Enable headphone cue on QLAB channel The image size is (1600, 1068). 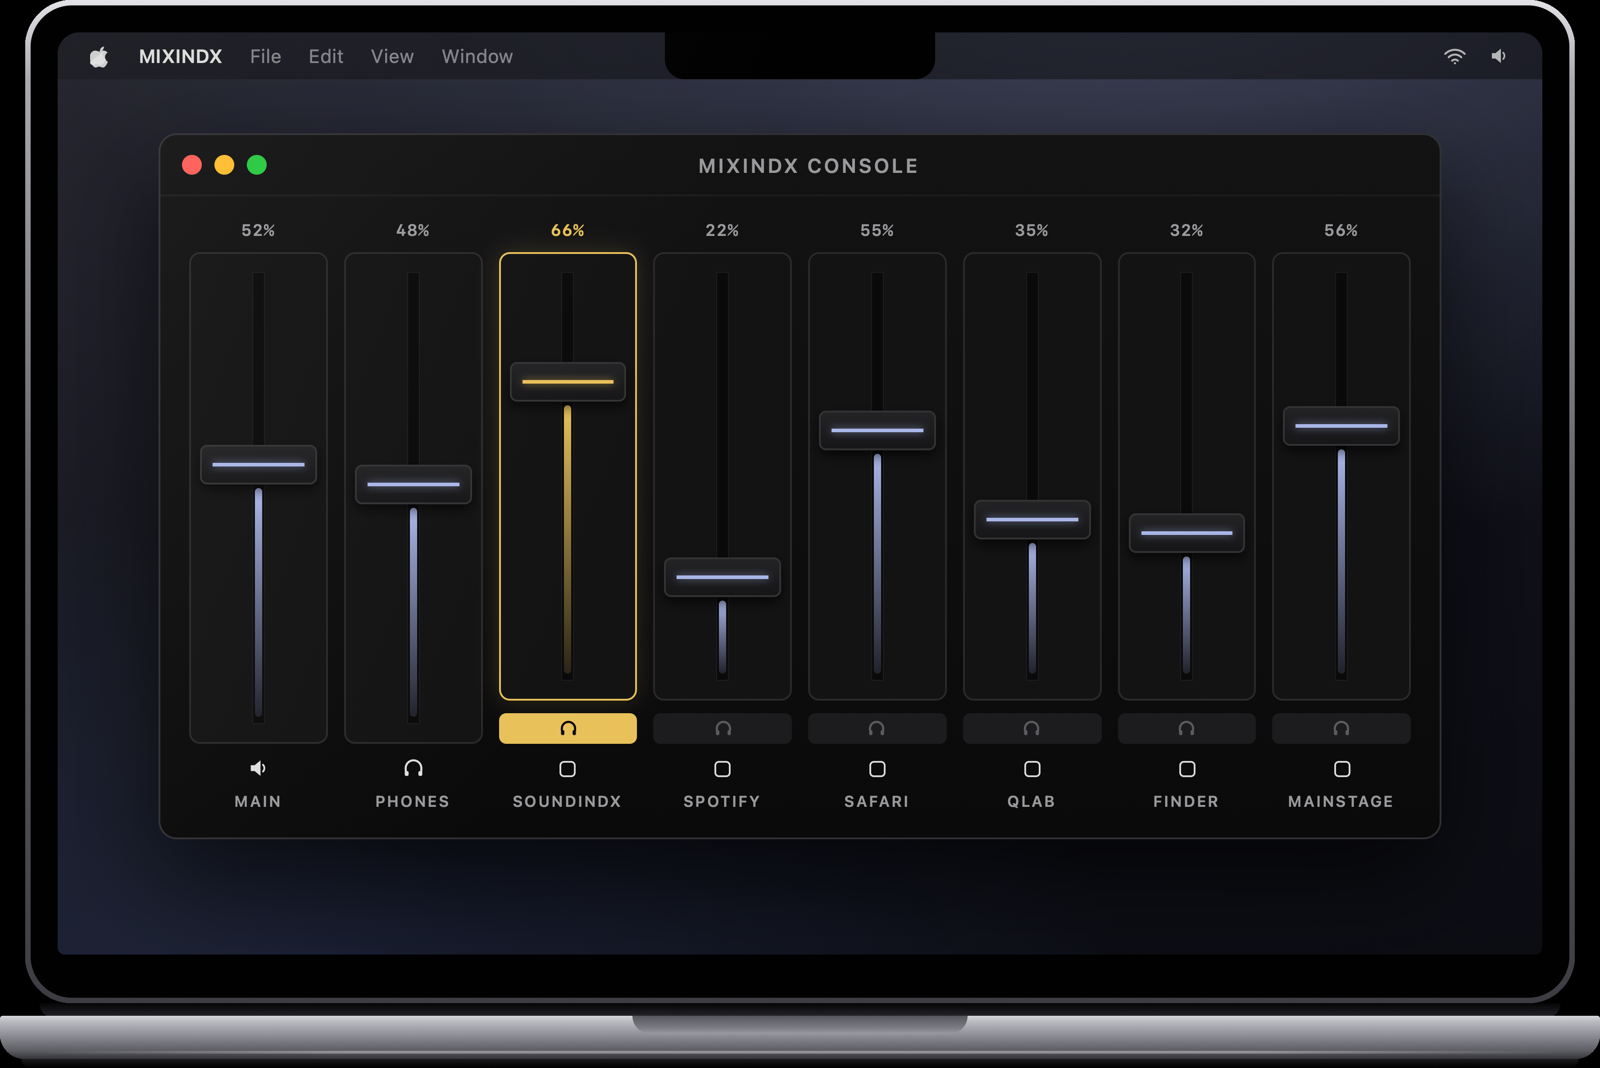[1032, 728]
